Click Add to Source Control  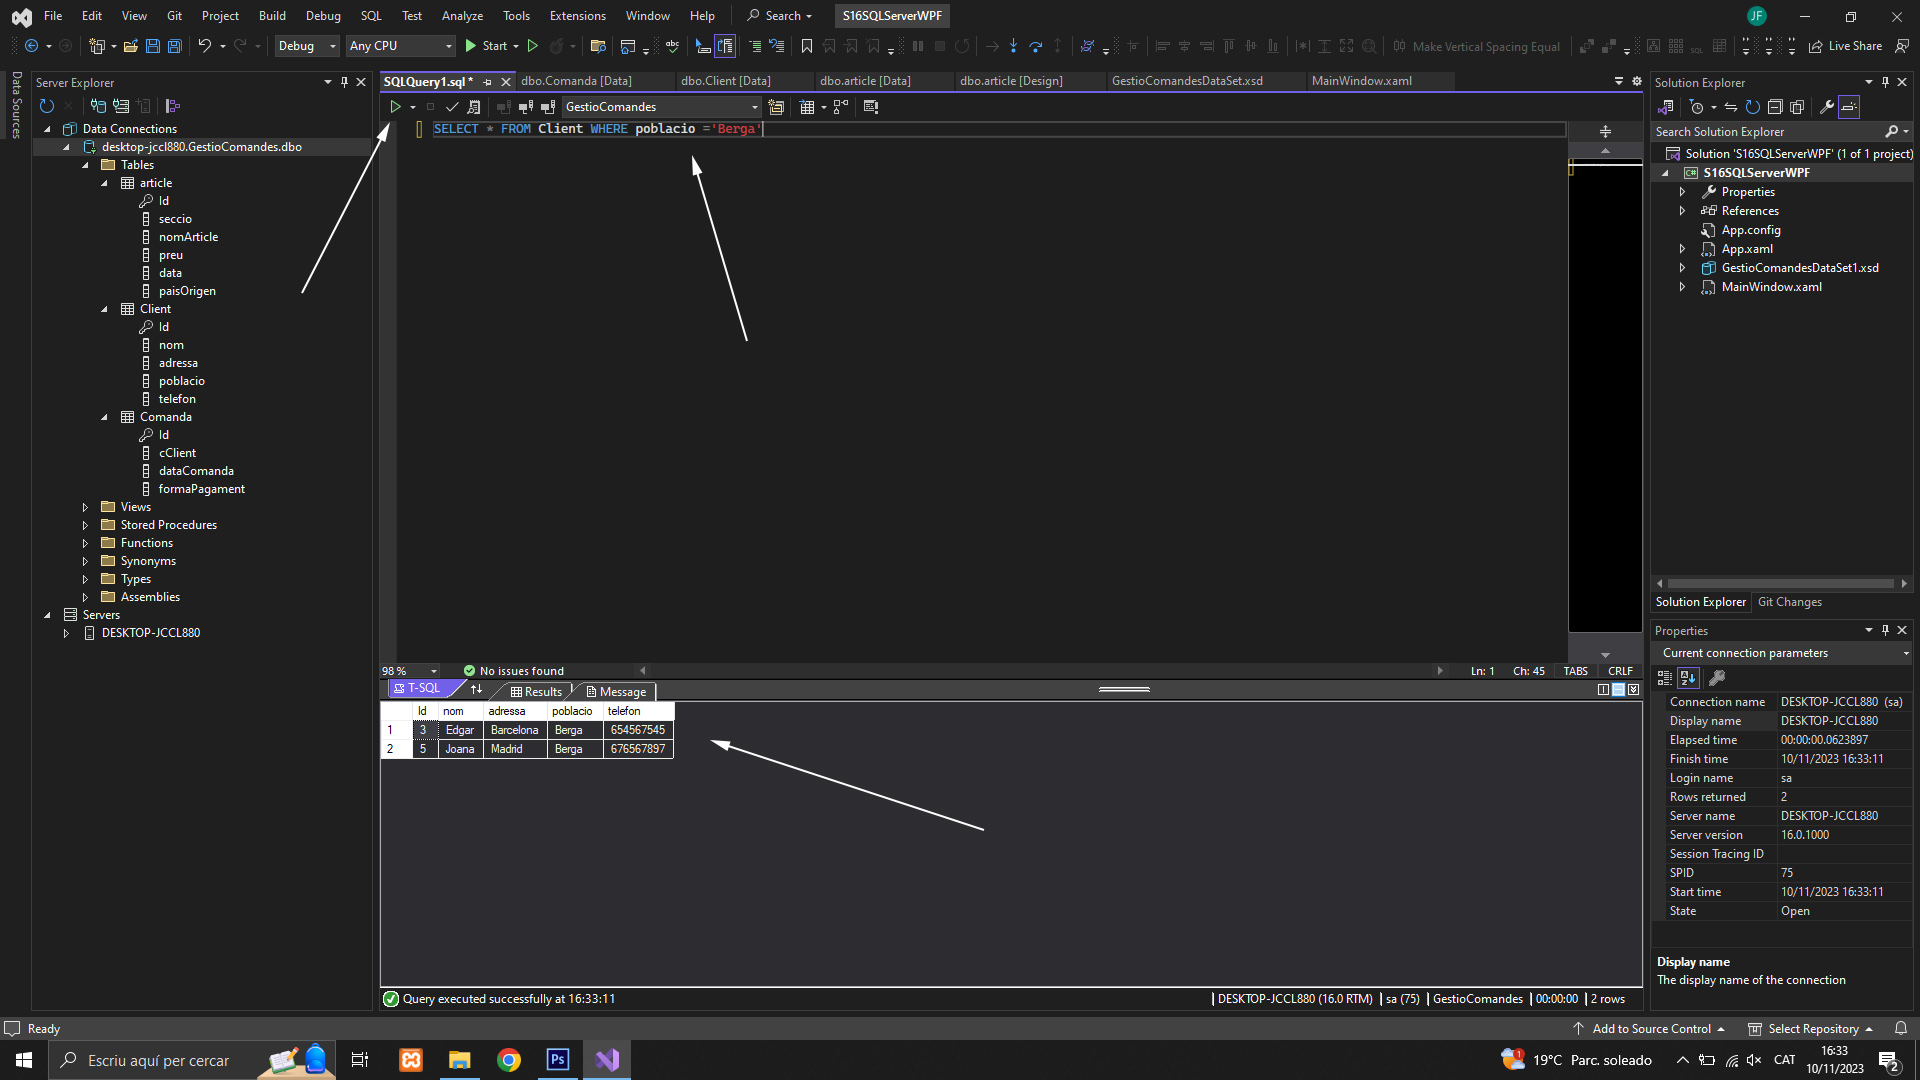pos(1650,1028)
